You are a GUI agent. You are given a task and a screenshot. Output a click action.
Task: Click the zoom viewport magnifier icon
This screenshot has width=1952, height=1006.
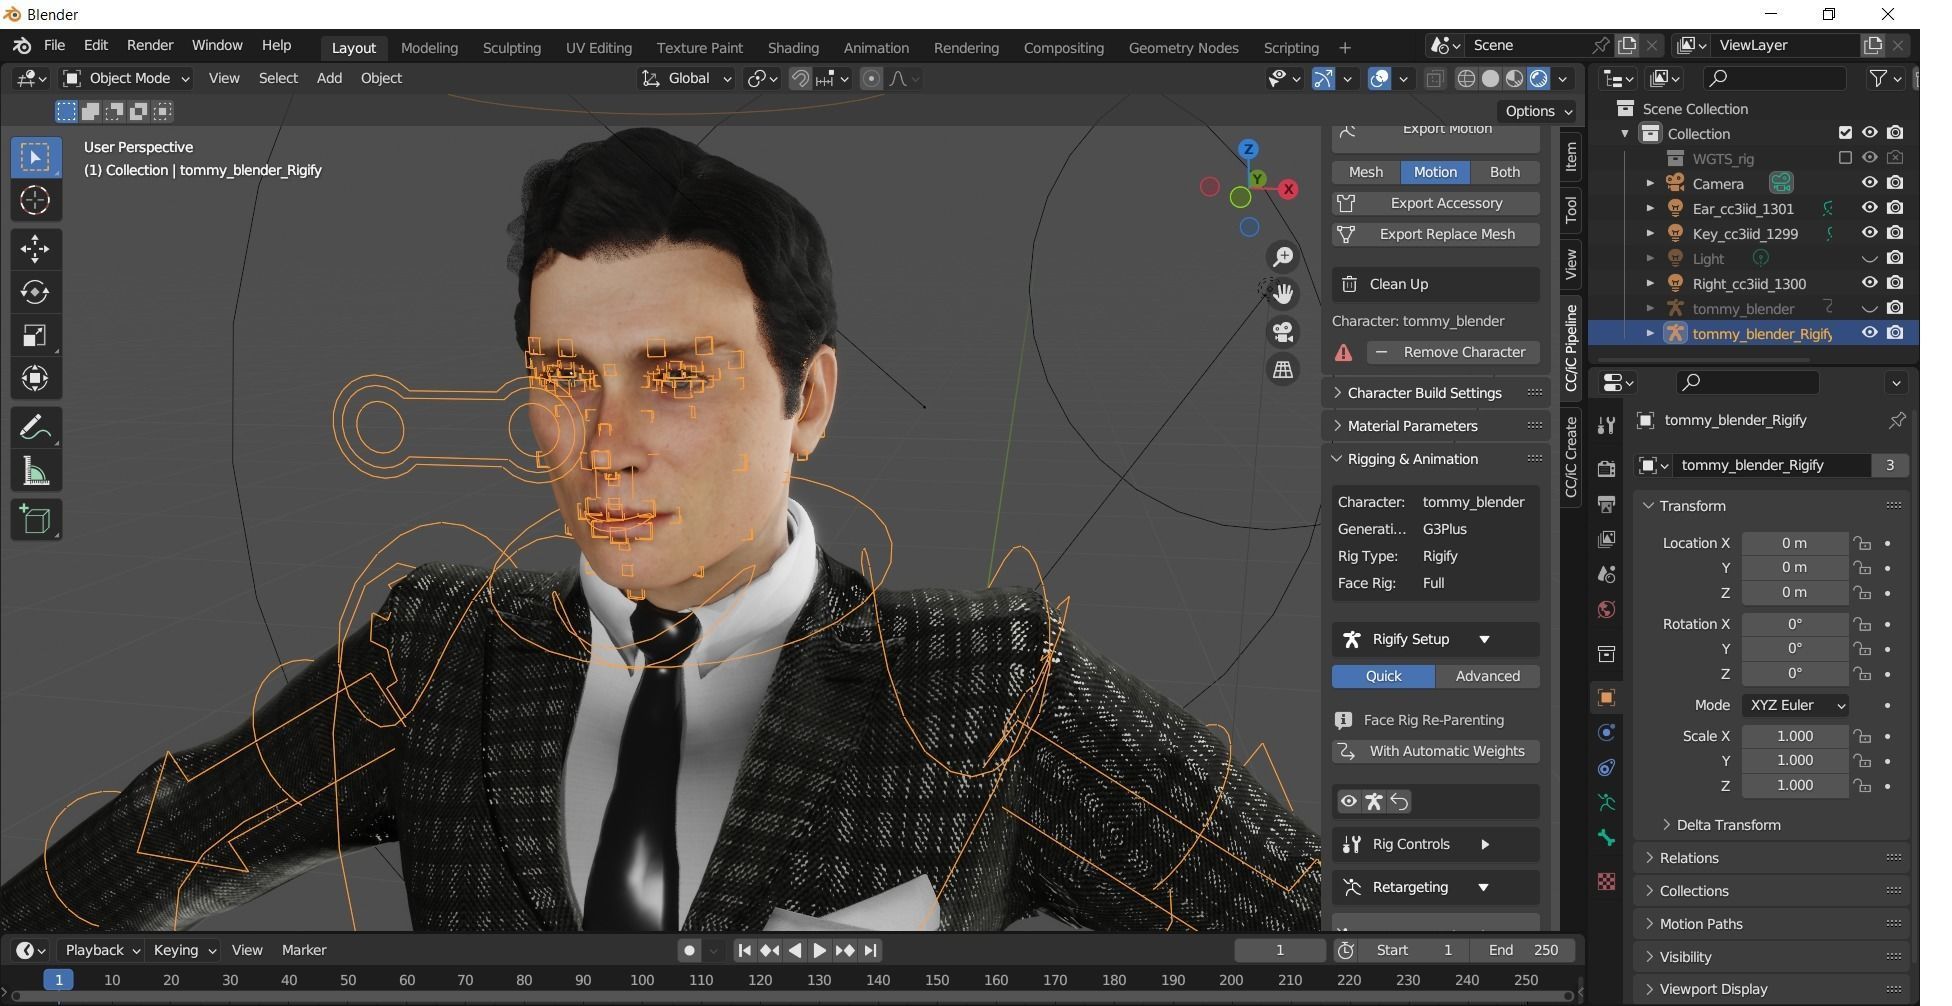(1283, 257)
